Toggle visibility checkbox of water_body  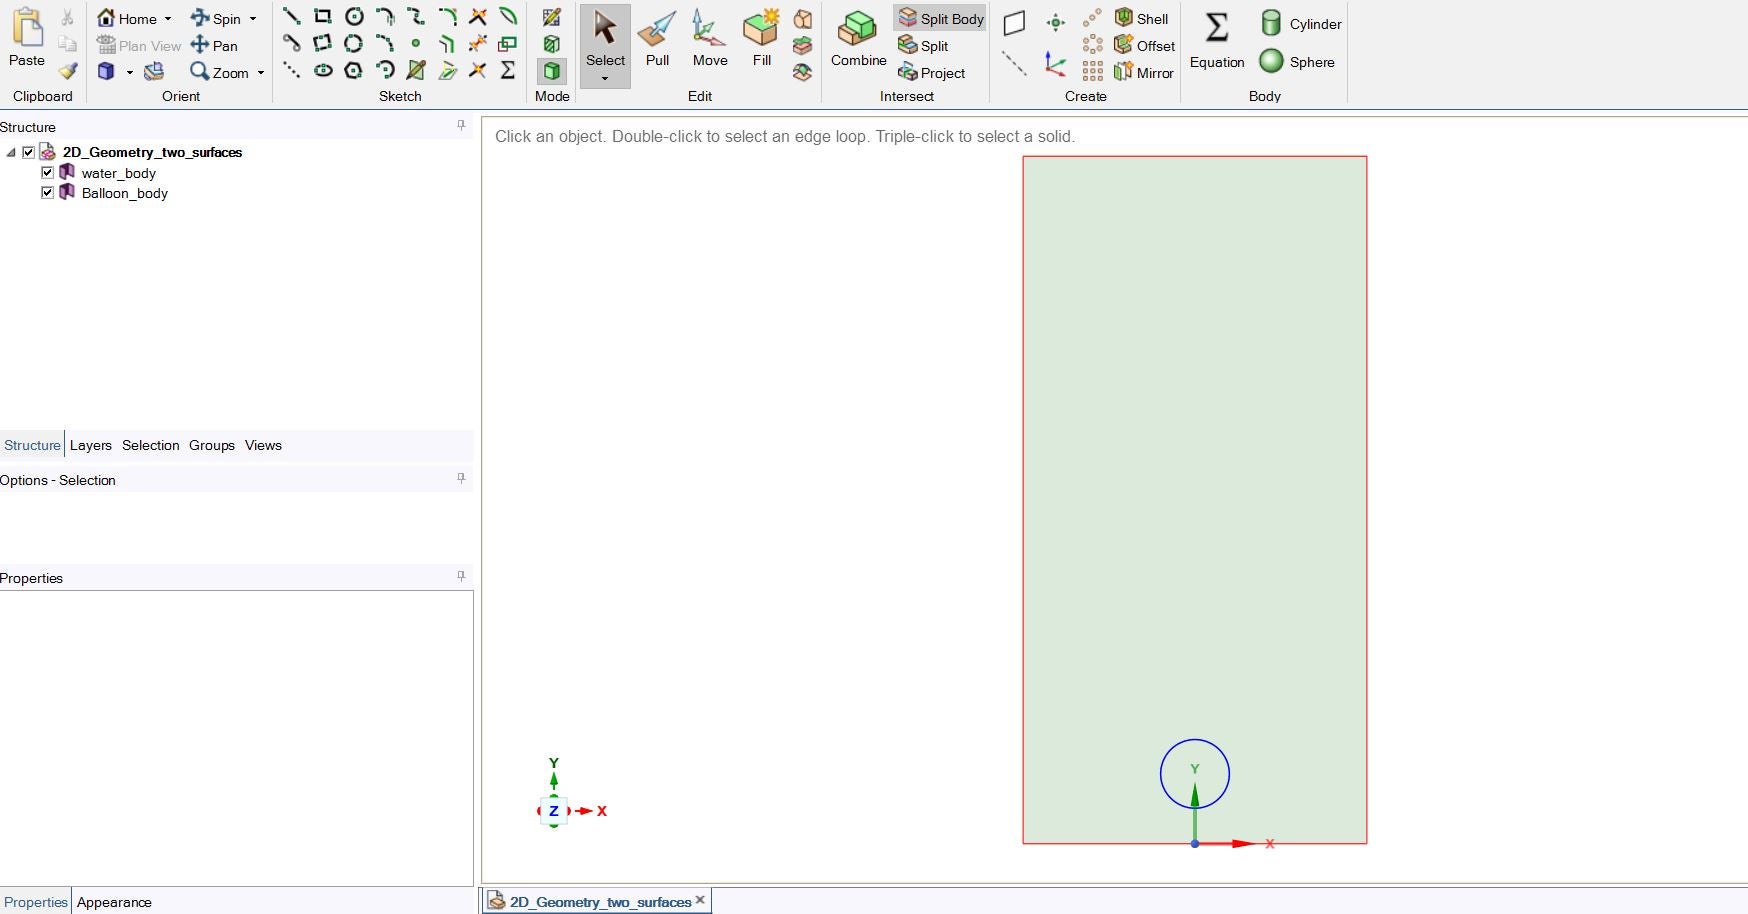(47, 172)
